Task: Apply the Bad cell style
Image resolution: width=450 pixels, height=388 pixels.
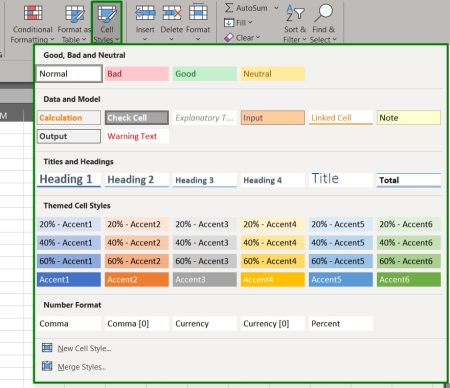Action: [x=137, y=74]
